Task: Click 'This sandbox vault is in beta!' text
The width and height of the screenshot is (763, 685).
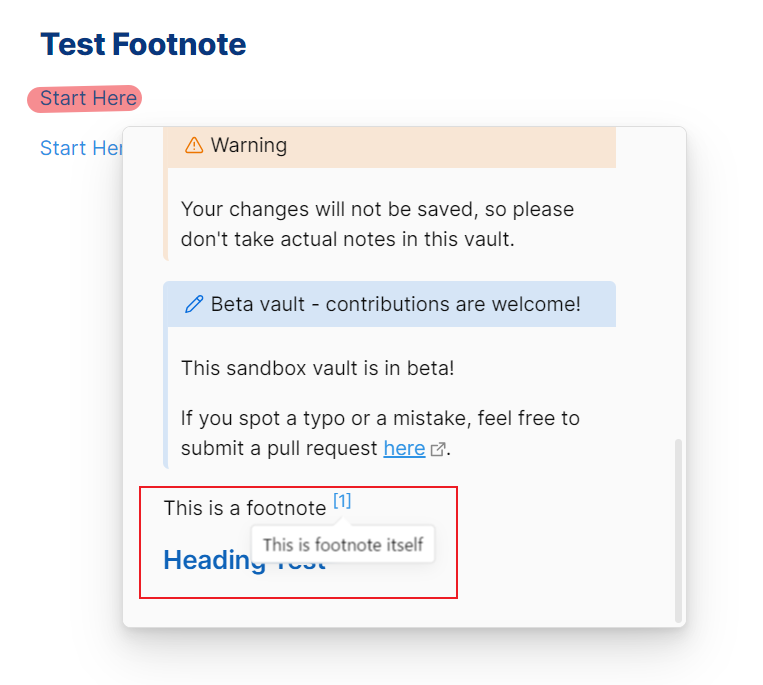Action: tap(317, 368)
